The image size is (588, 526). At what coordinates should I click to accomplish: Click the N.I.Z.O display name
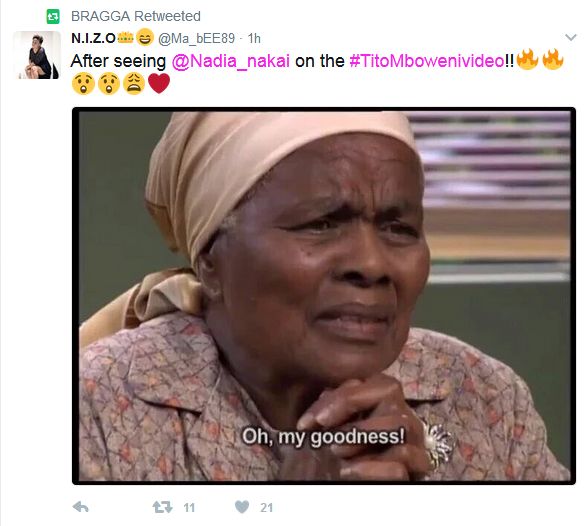point(93,38)
